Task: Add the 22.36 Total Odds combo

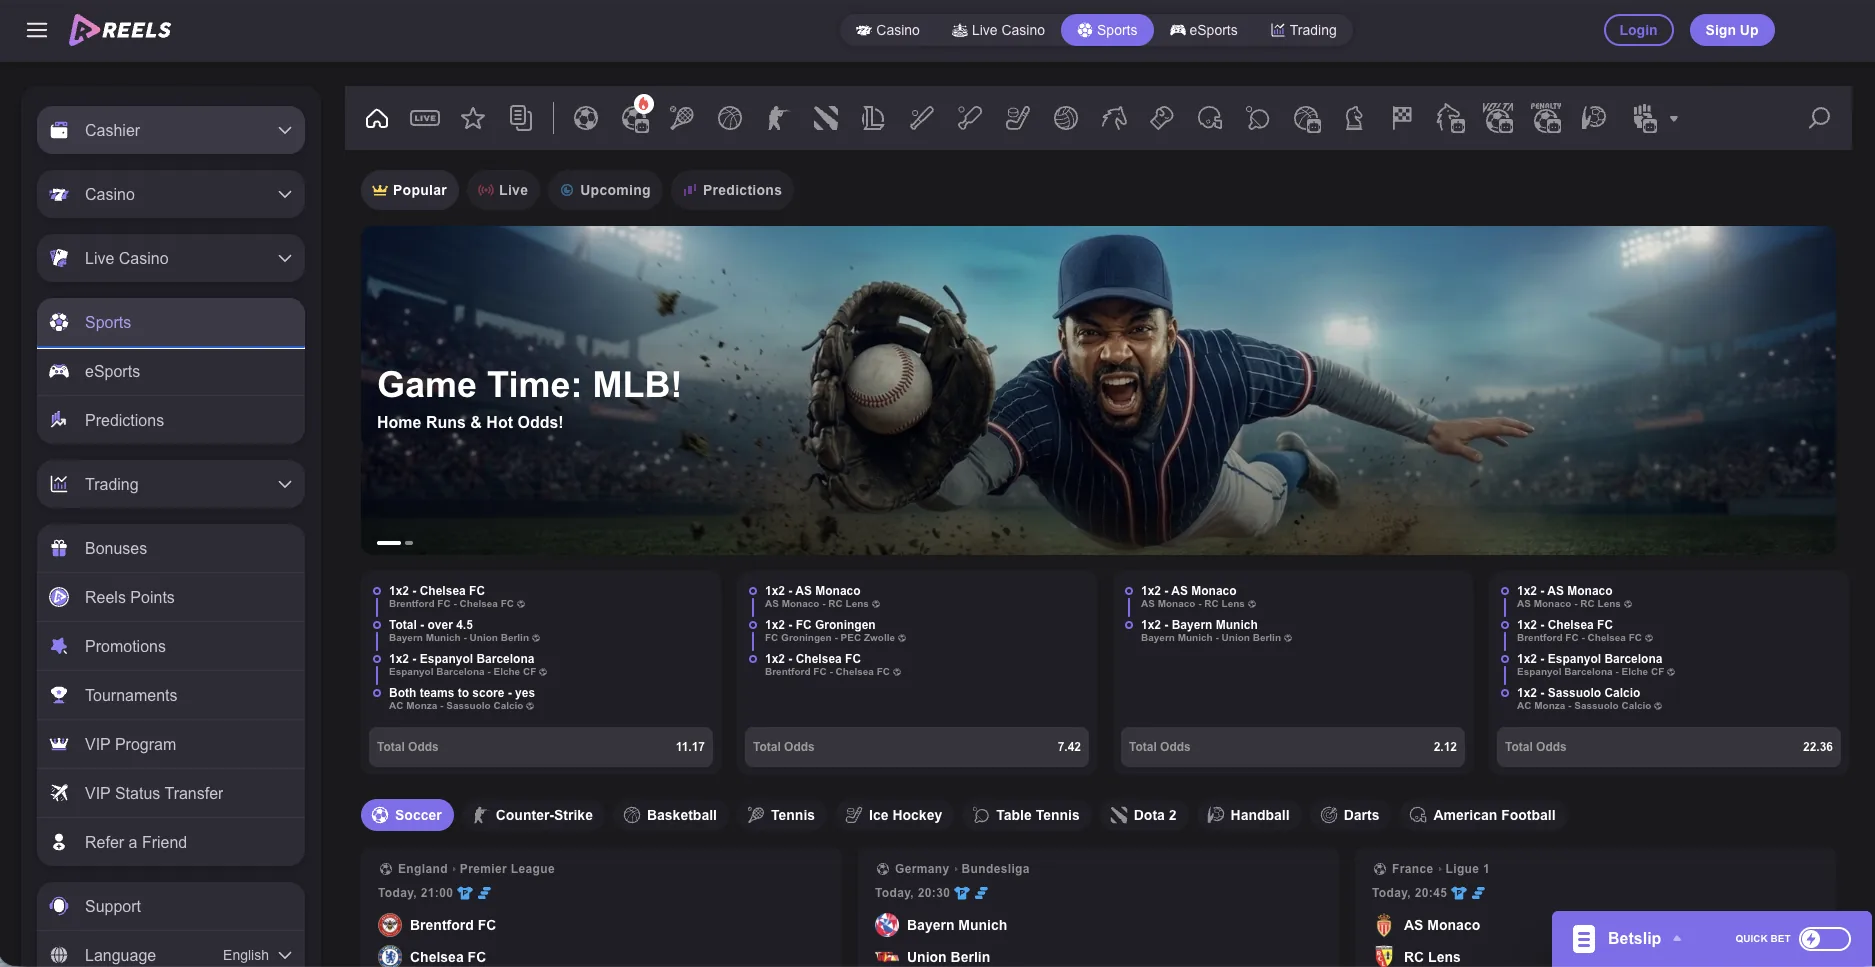Action: 1669,747
